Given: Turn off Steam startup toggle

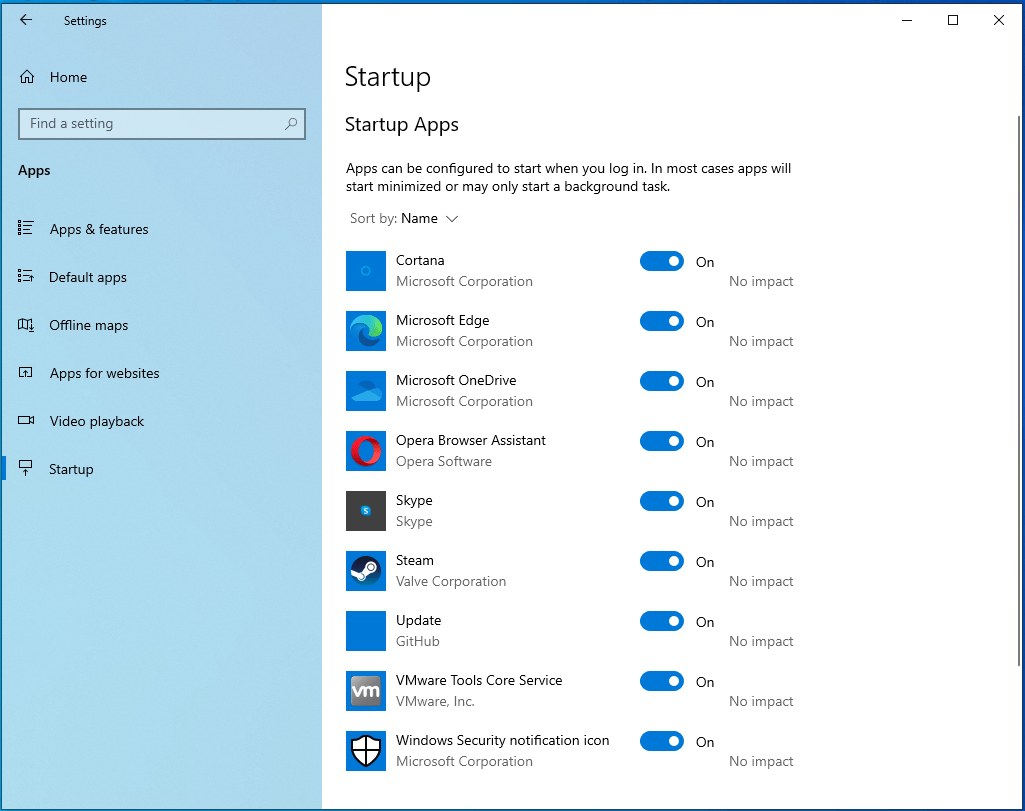Looking at the screenshot, I should [x=661, y=561].
